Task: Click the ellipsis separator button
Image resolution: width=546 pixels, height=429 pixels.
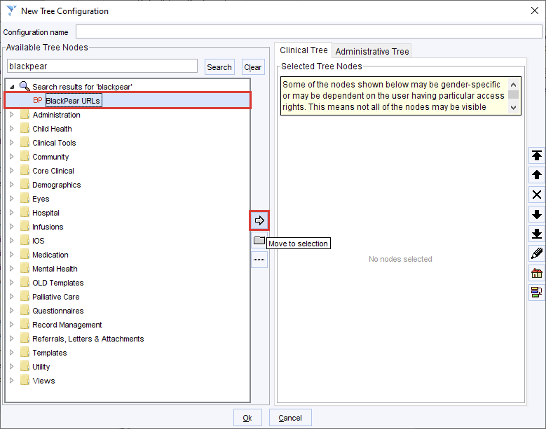Action: click(259, 260)
